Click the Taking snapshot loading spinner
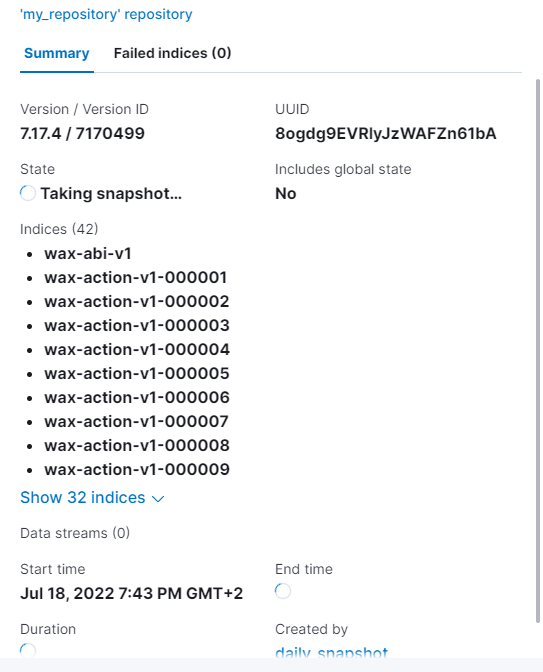 pyautogui.click(x=28, y=193)
